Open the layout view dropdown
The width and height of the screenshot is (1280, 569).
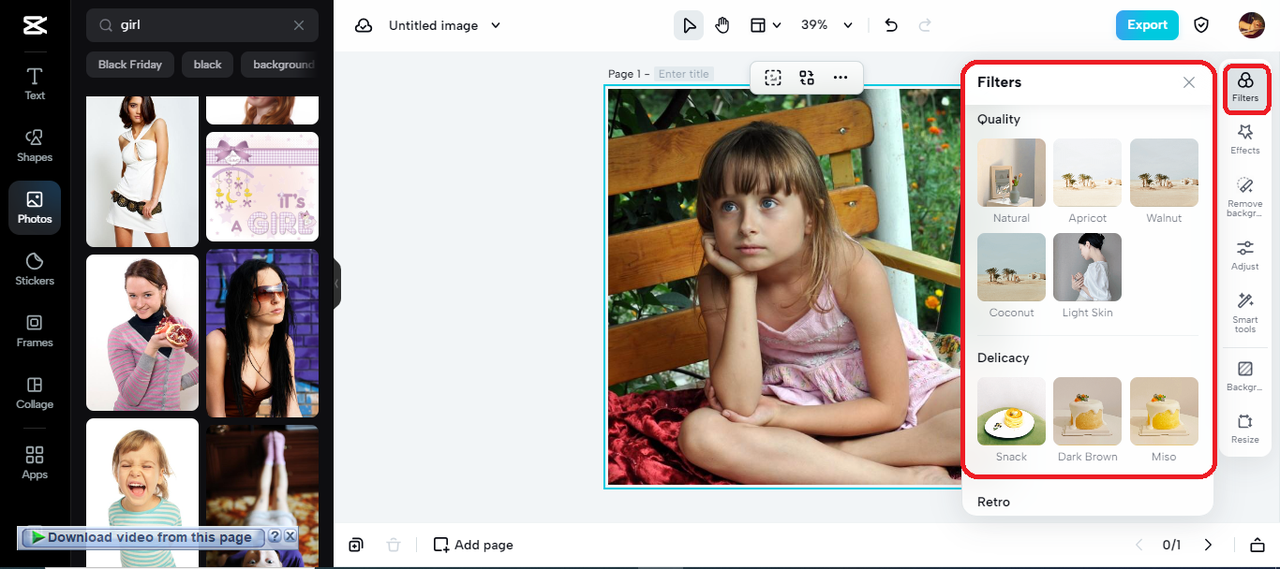point(765,25)
